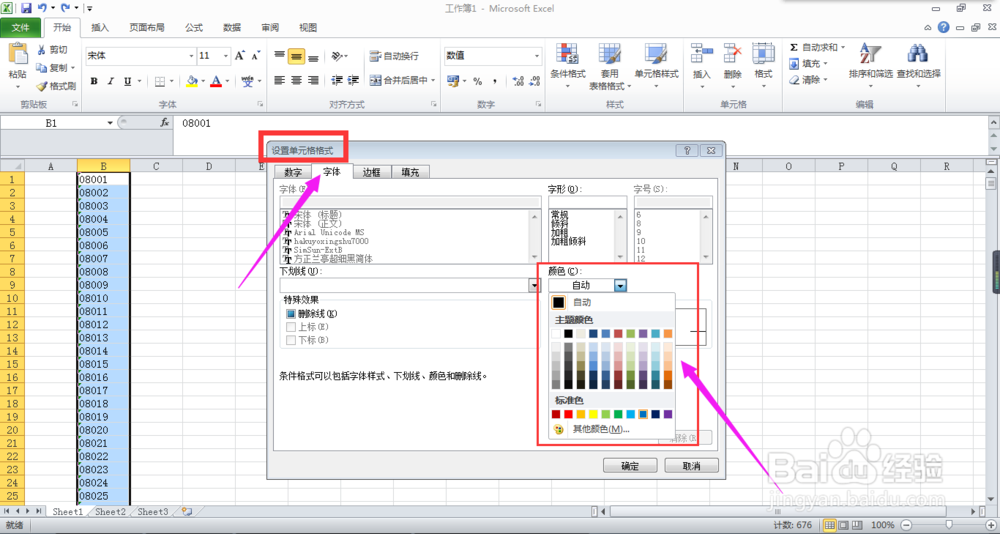Toggle the 下标 subscript checkbox

tap(291, 340)
